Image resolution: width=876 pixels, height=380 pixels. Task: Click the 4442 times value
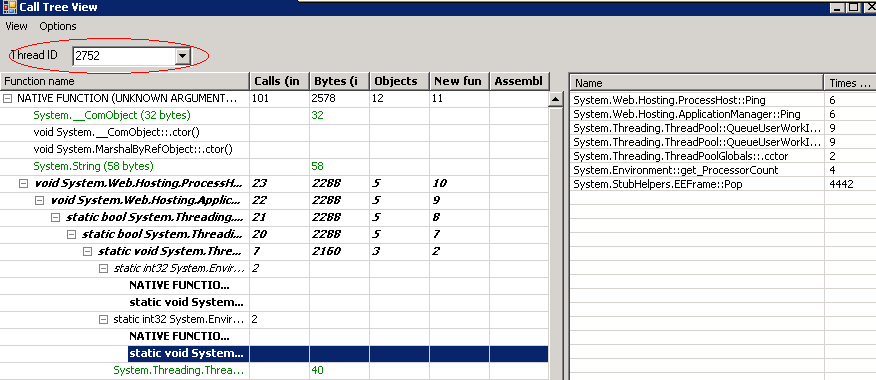coord(841,184)
